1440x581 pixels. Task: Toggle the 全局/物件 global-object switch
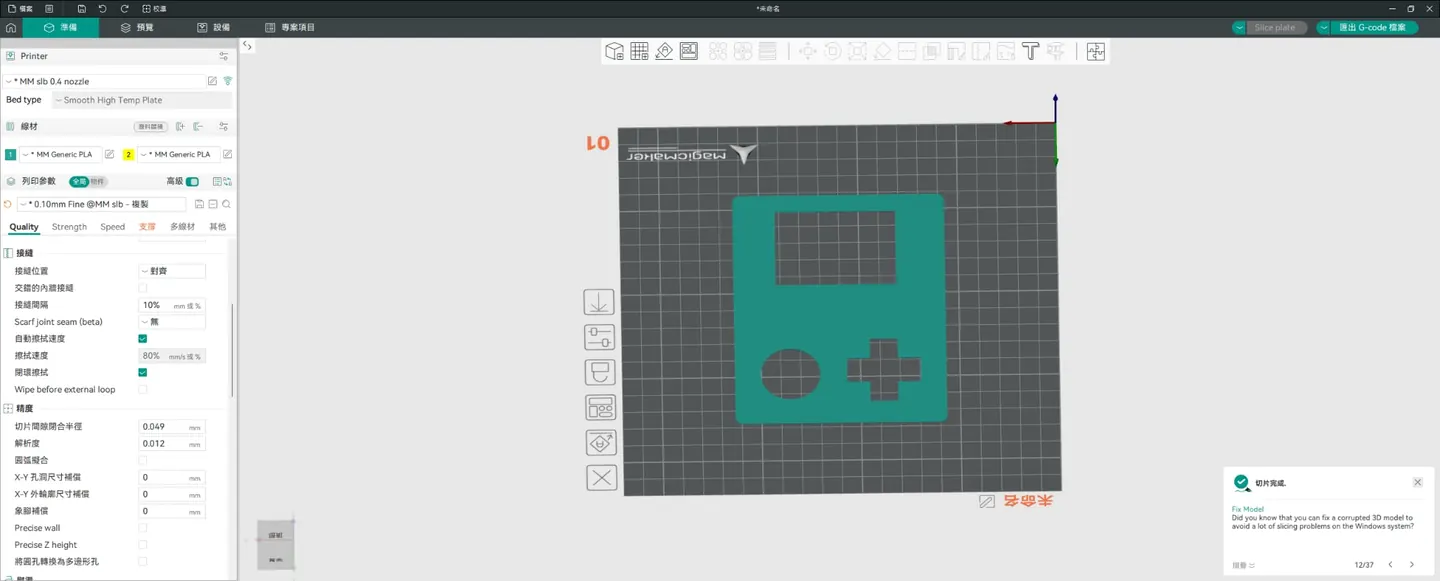[88, 181]
